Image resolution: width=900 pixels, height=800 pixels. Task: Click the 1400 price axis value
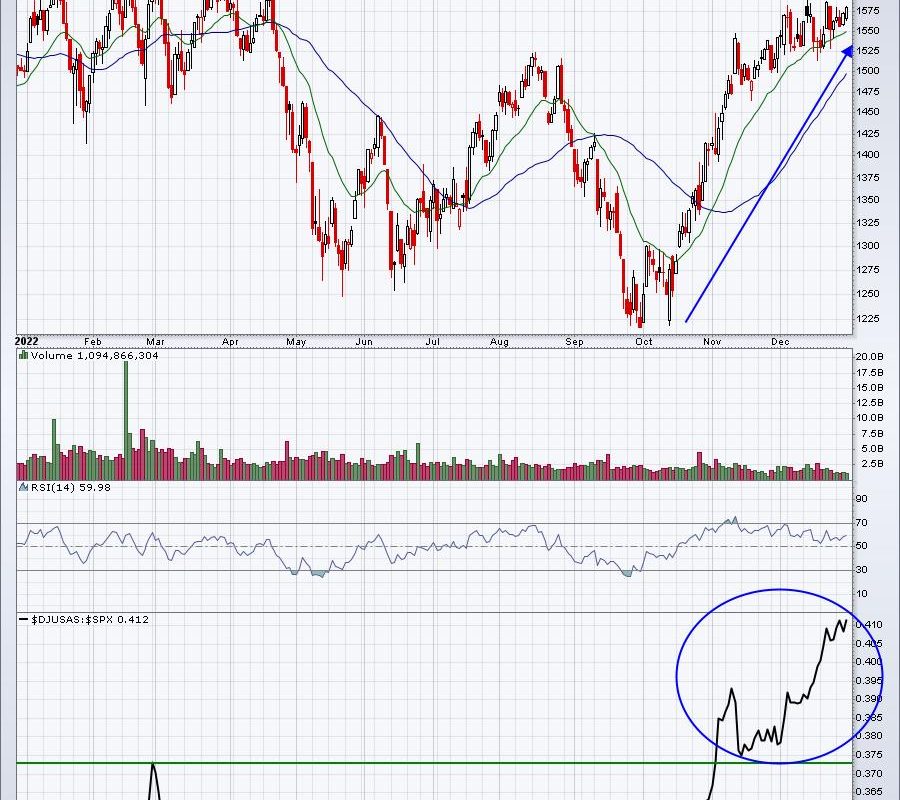[868, 154]
